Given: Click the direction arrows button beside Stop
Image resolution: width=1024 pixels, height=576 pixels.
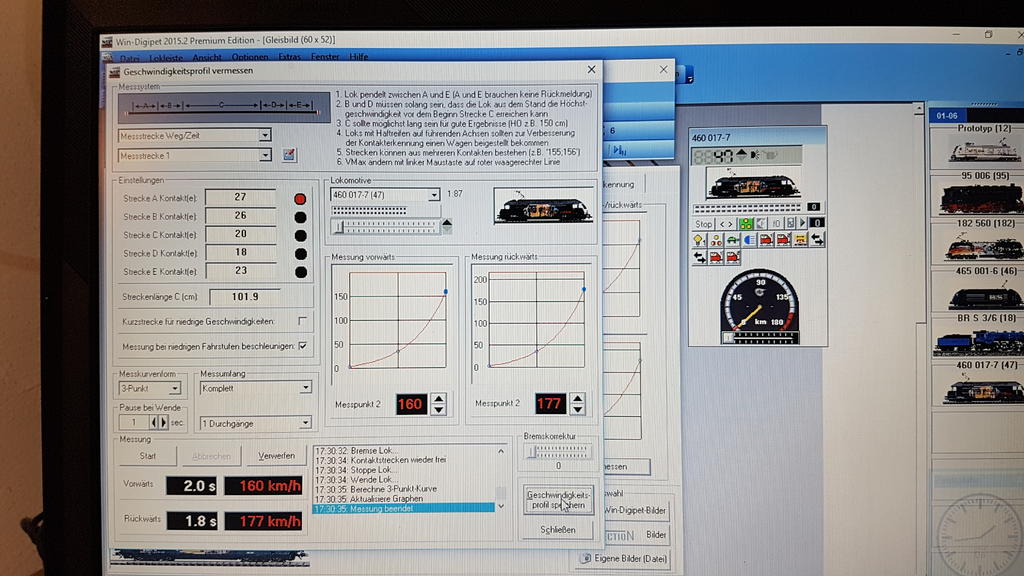Looking at the screenshot, I should (x=726, y=223).
